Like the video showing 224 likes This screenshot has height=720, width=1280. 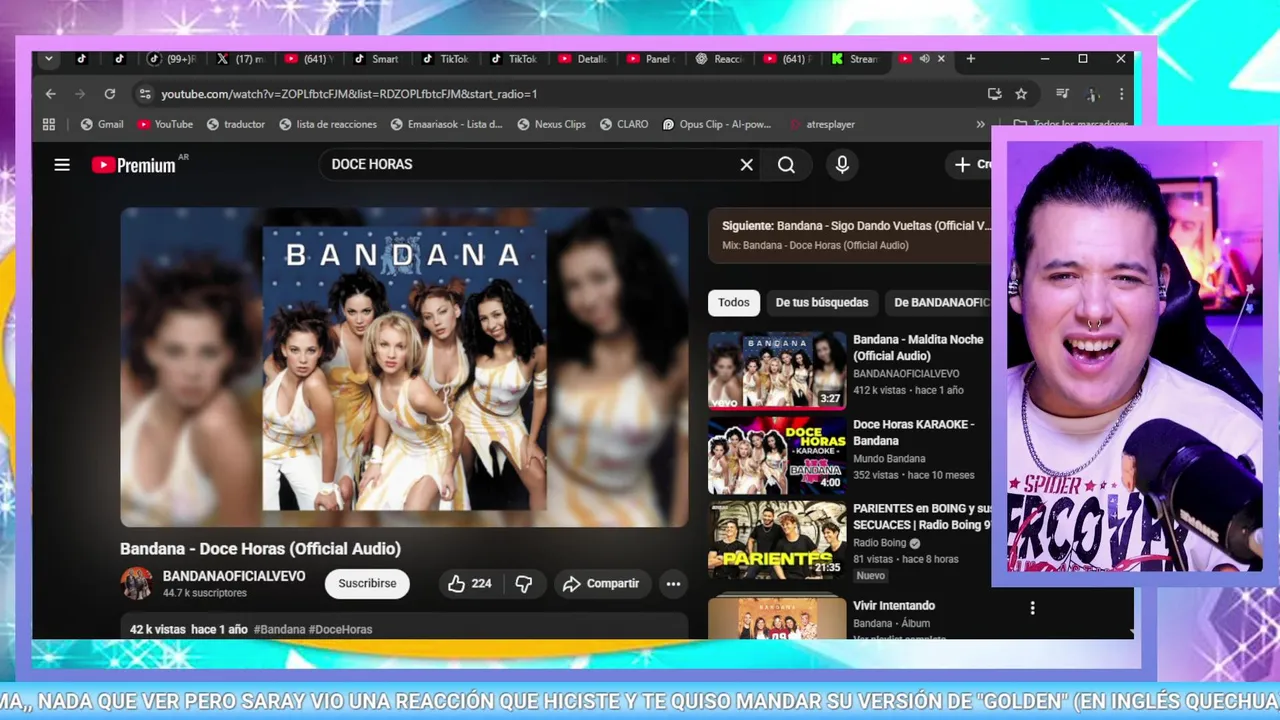click(x=470, y=584)
